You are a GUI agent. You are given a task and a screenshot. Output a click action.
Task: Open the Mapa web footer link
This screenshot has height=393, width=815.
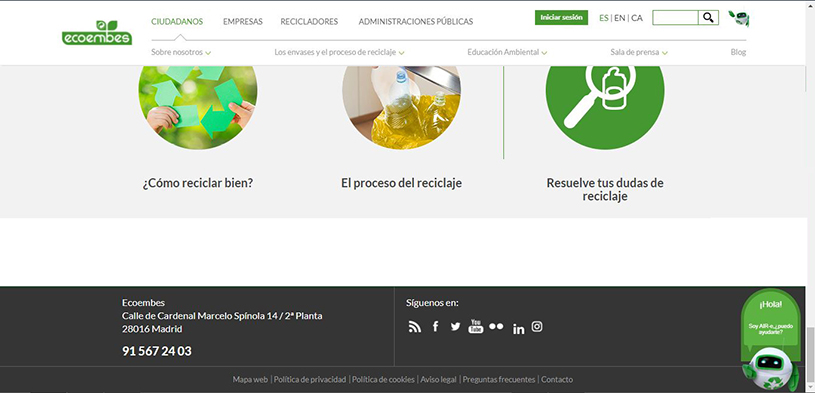[x=250, y=379]
